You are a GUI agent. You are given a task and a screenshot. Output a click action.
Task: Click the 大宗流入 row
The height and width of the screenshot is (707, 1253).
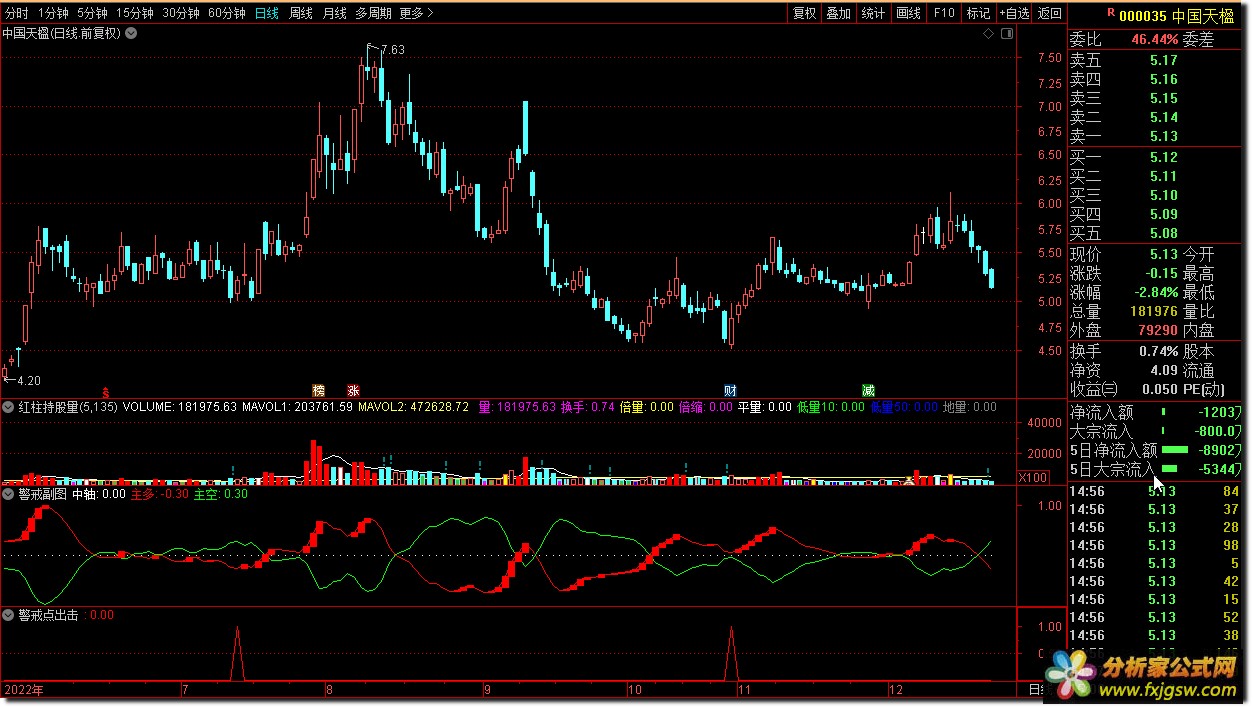[1157, 431]
